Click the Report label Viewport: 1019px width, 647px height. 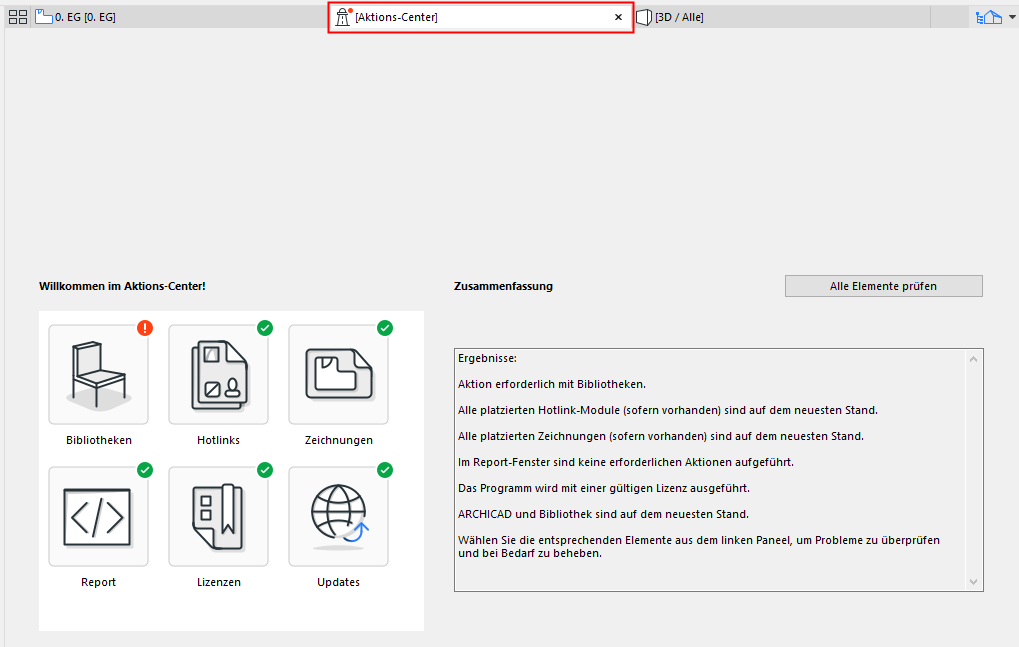pyautogui.click(x=98, y=582)
